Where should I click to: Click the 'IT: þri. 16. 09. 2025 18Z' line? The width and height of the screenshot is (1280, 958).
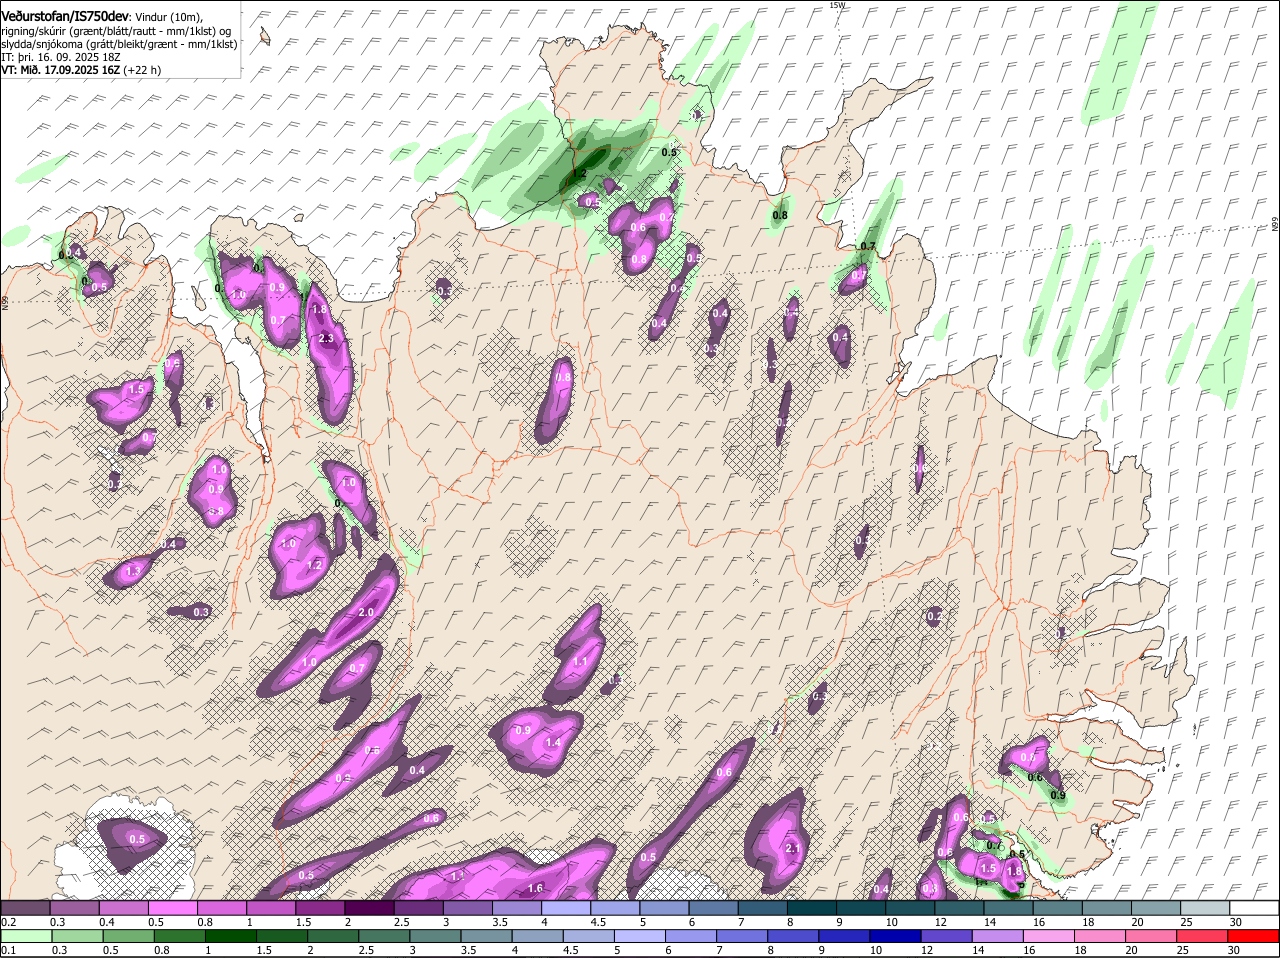click(60, 57)
